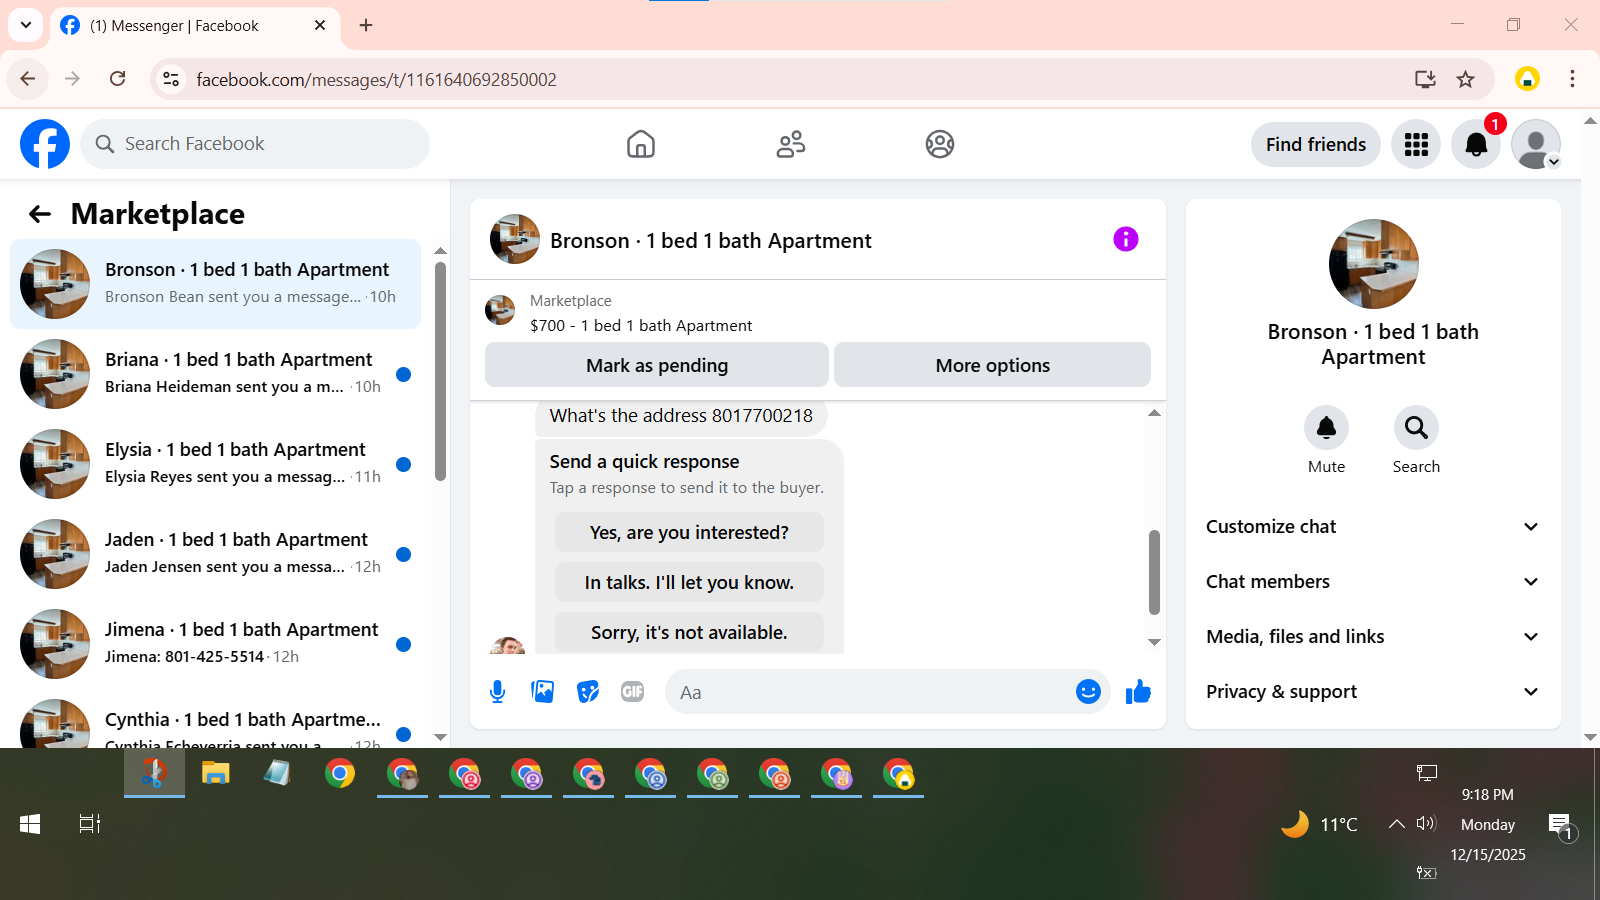1600x900 pixels.
Task: Open Windows Start menu
Action: pos(30,824)
